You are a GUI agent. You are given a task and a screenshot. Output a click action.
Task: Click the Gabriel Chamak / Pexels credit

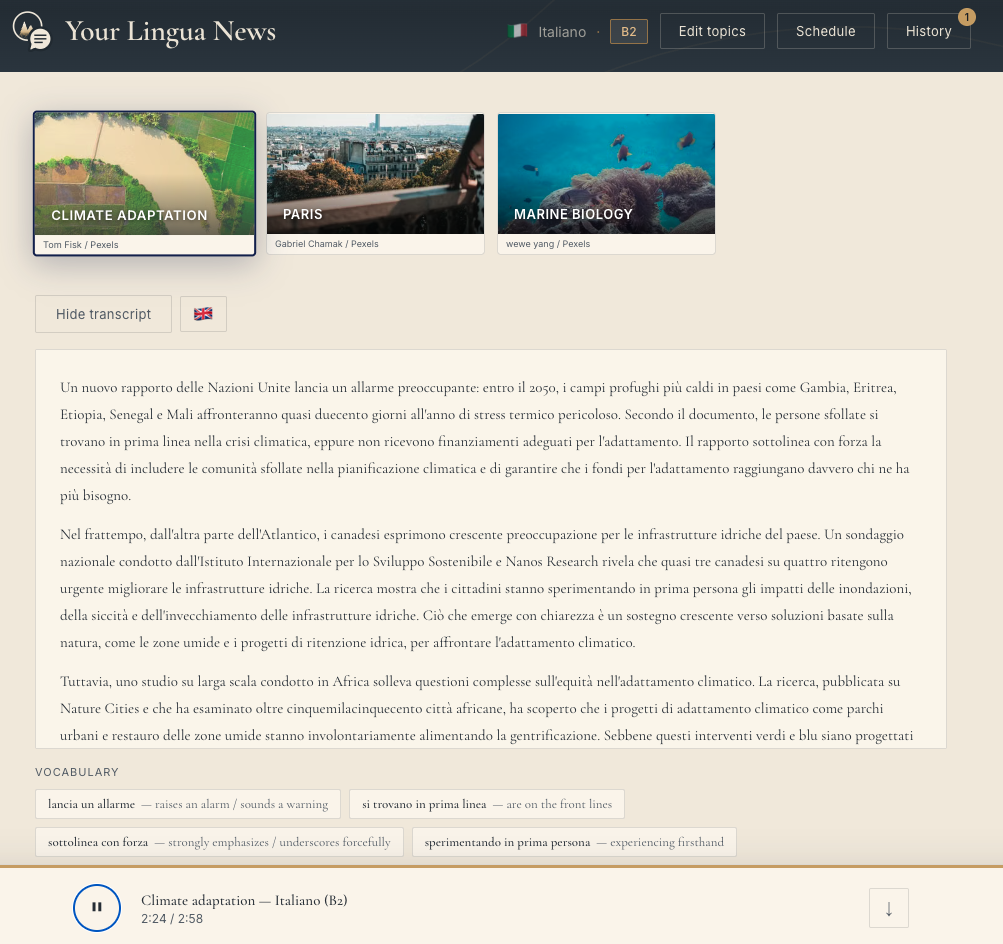tap(326, 244)
